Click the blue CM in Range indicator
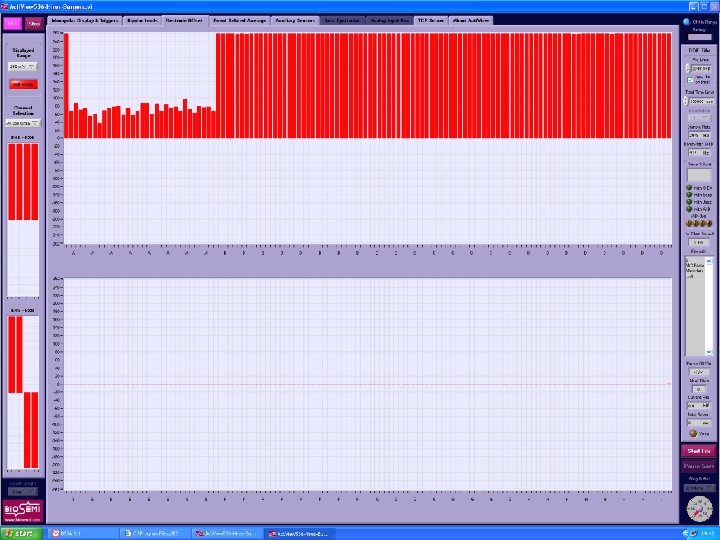This screenshot has width=720, height=540. (x=687, y=22)
